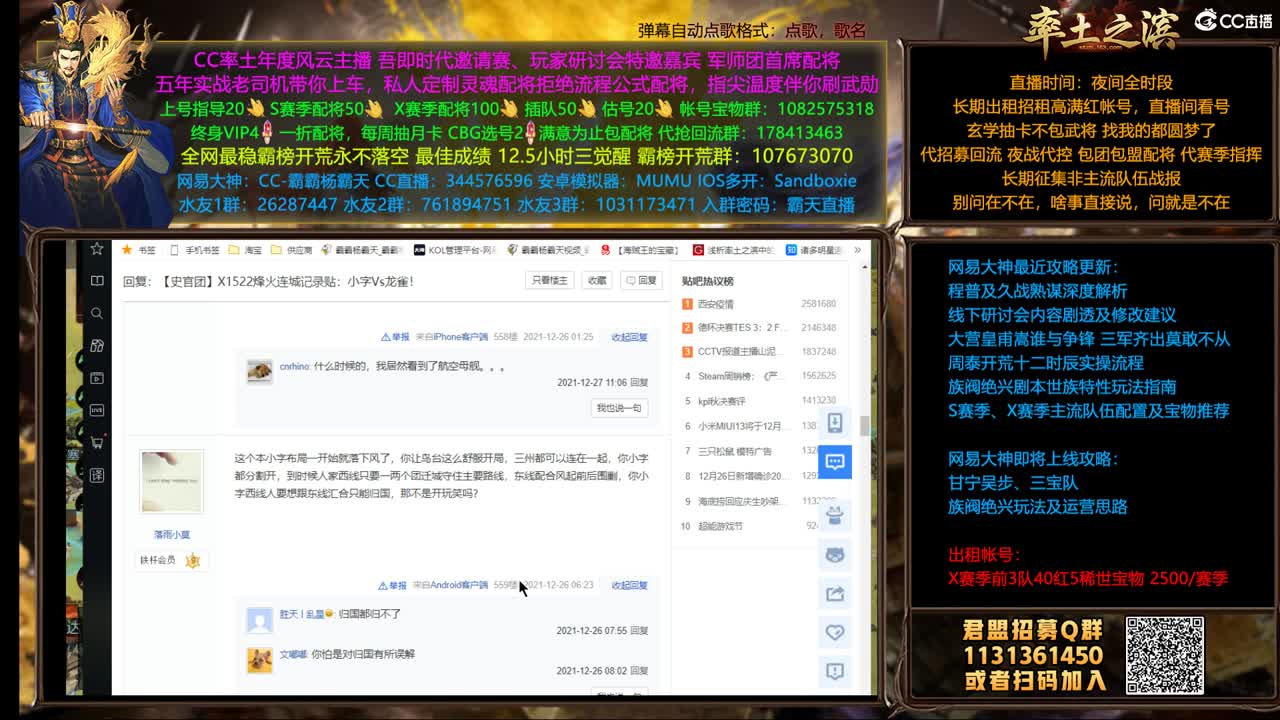Viewport: 1280px width, 720px height.
Task: Click the hat mascot floating icon
Action: tap(835, 515)
